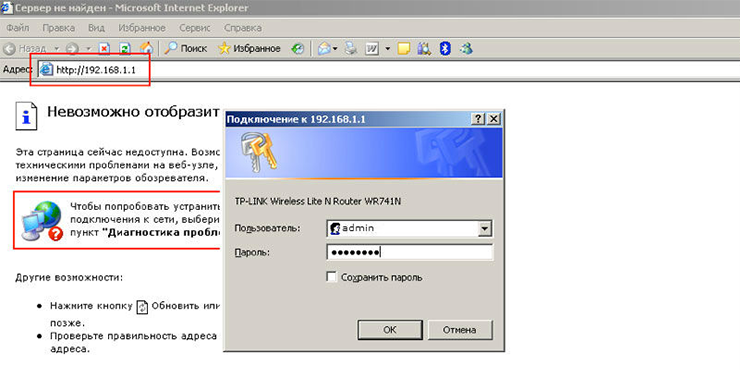Click the Print toolbar icon

coord(351,48)
